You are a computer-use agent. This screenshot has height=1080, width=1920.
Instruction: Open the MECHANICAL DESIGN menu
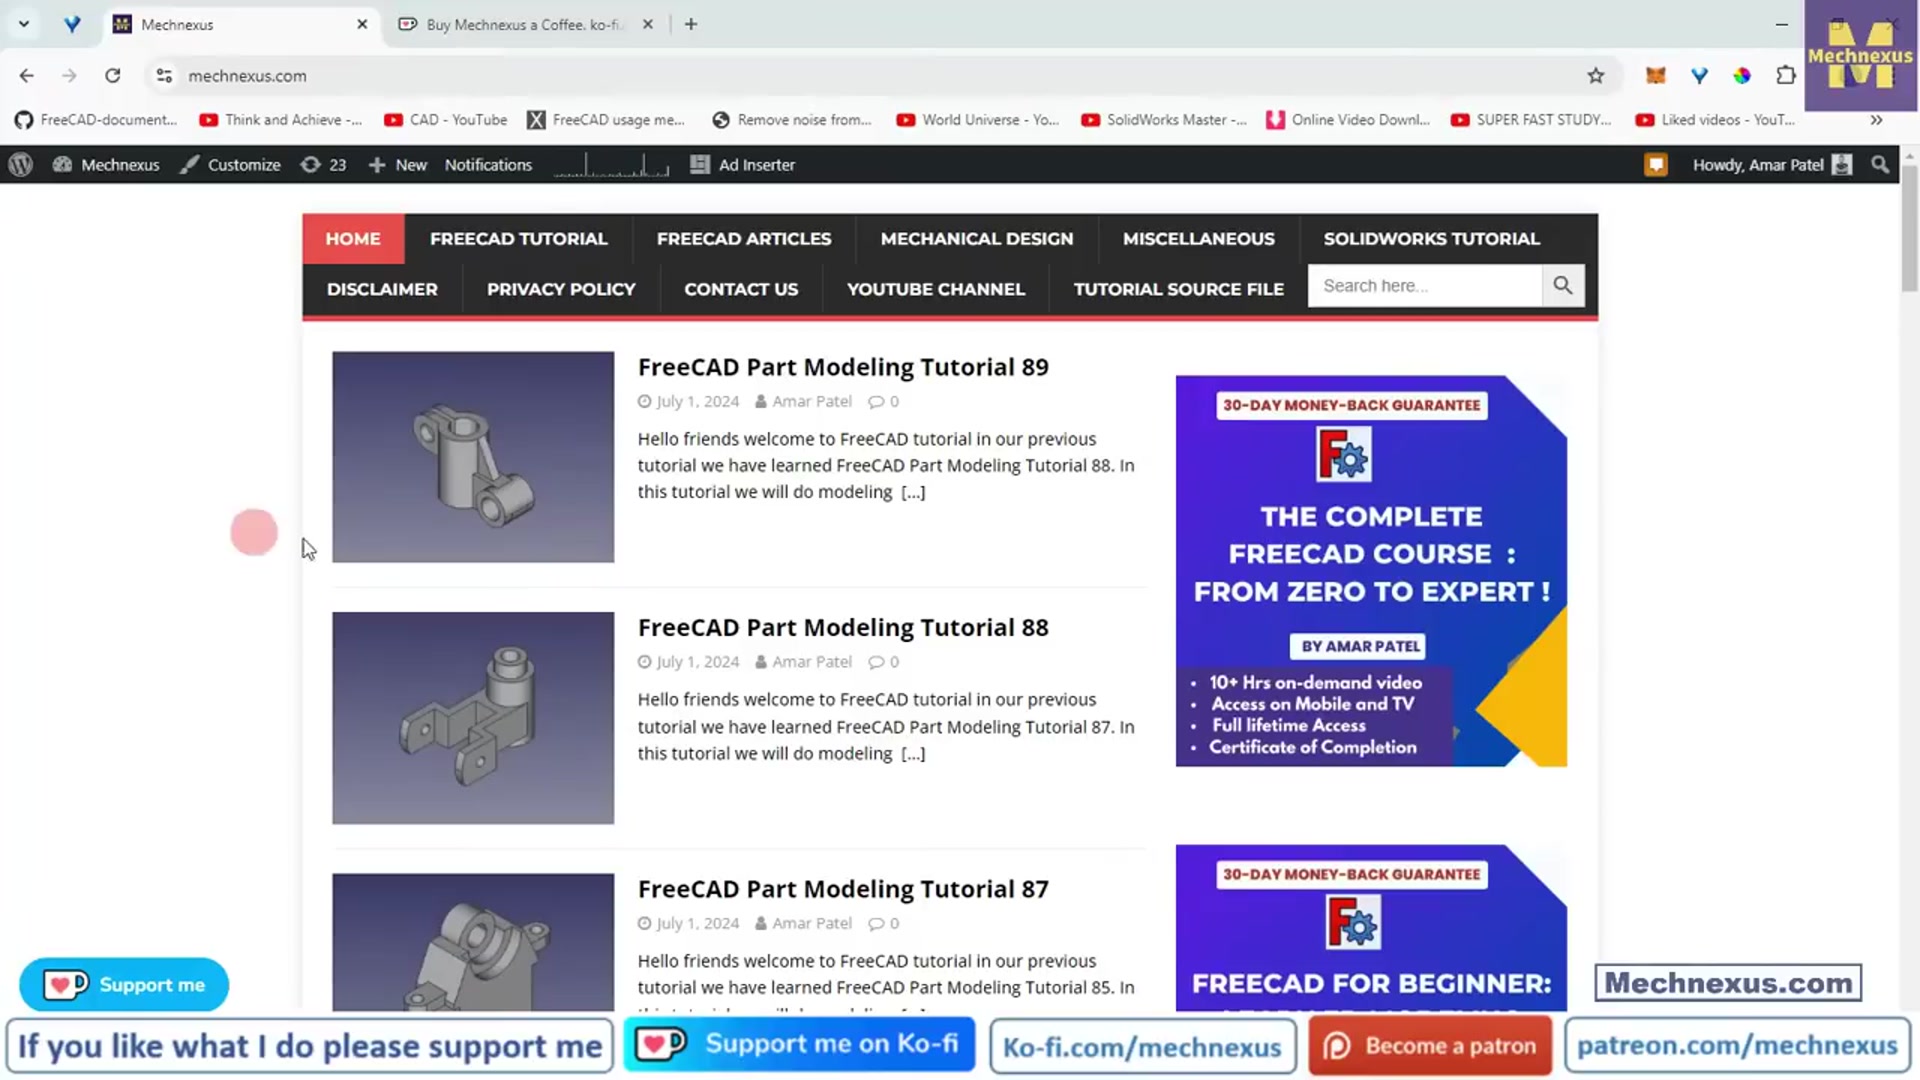(x=977, y=239)
